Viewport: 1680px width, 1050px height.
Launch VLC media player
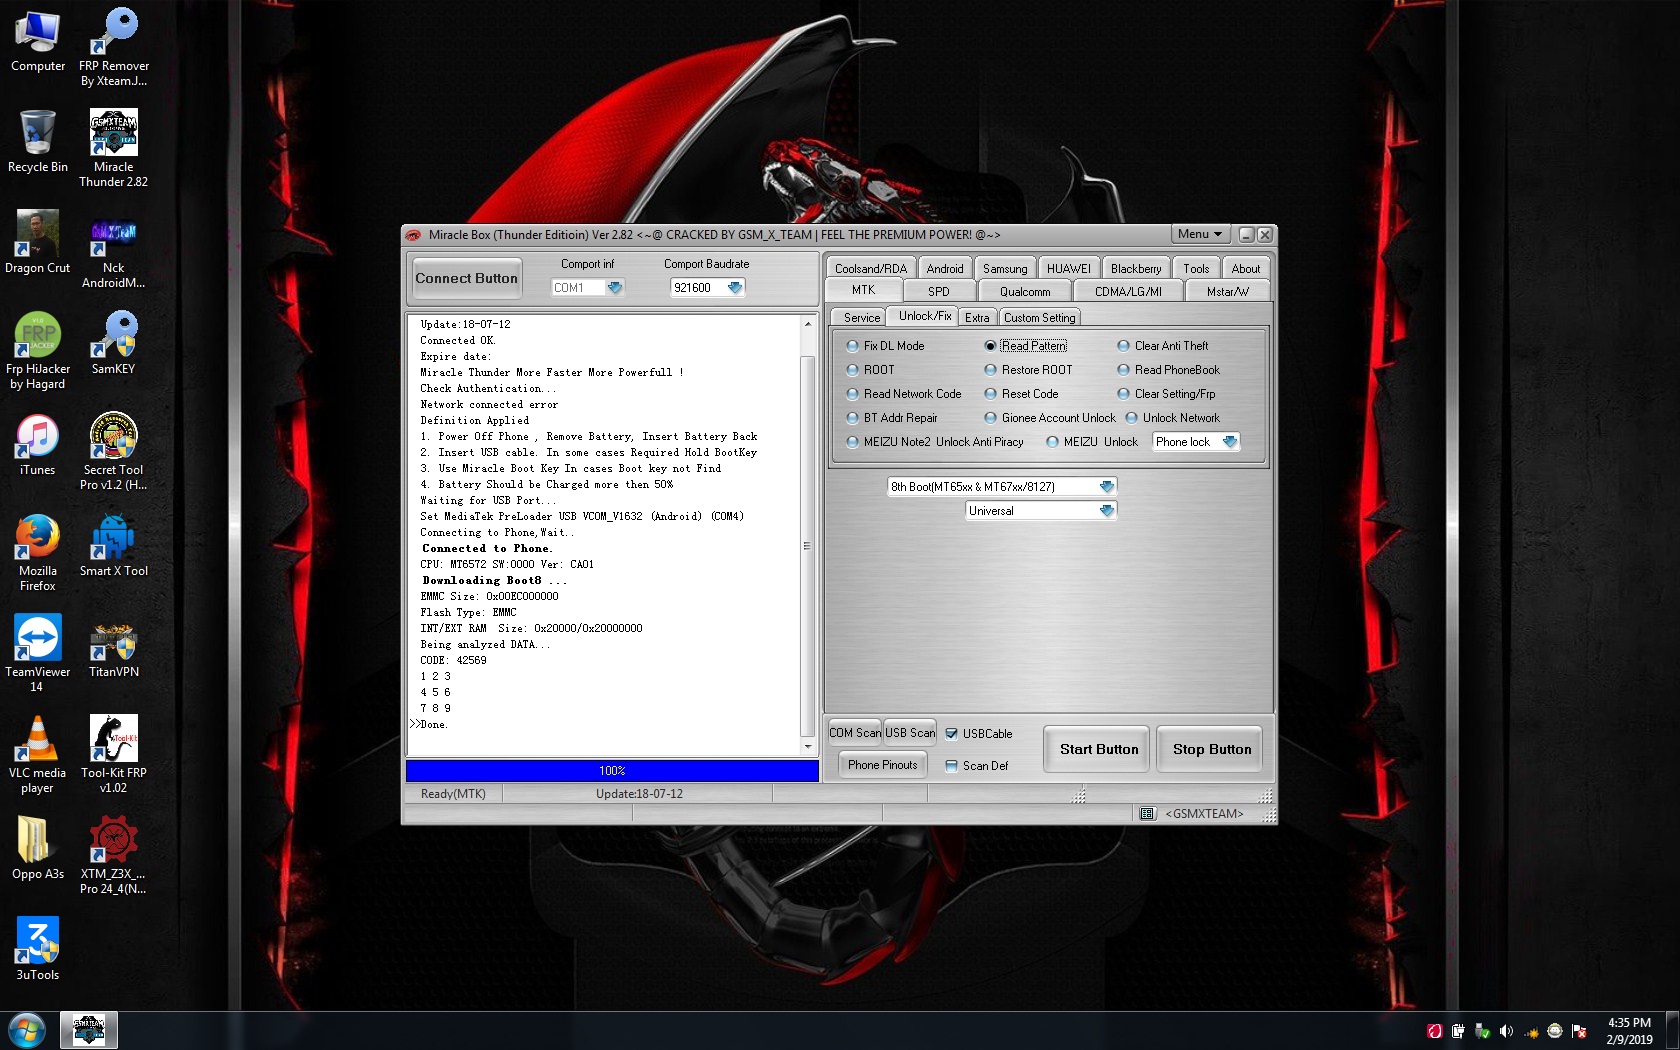coord(38,754)
